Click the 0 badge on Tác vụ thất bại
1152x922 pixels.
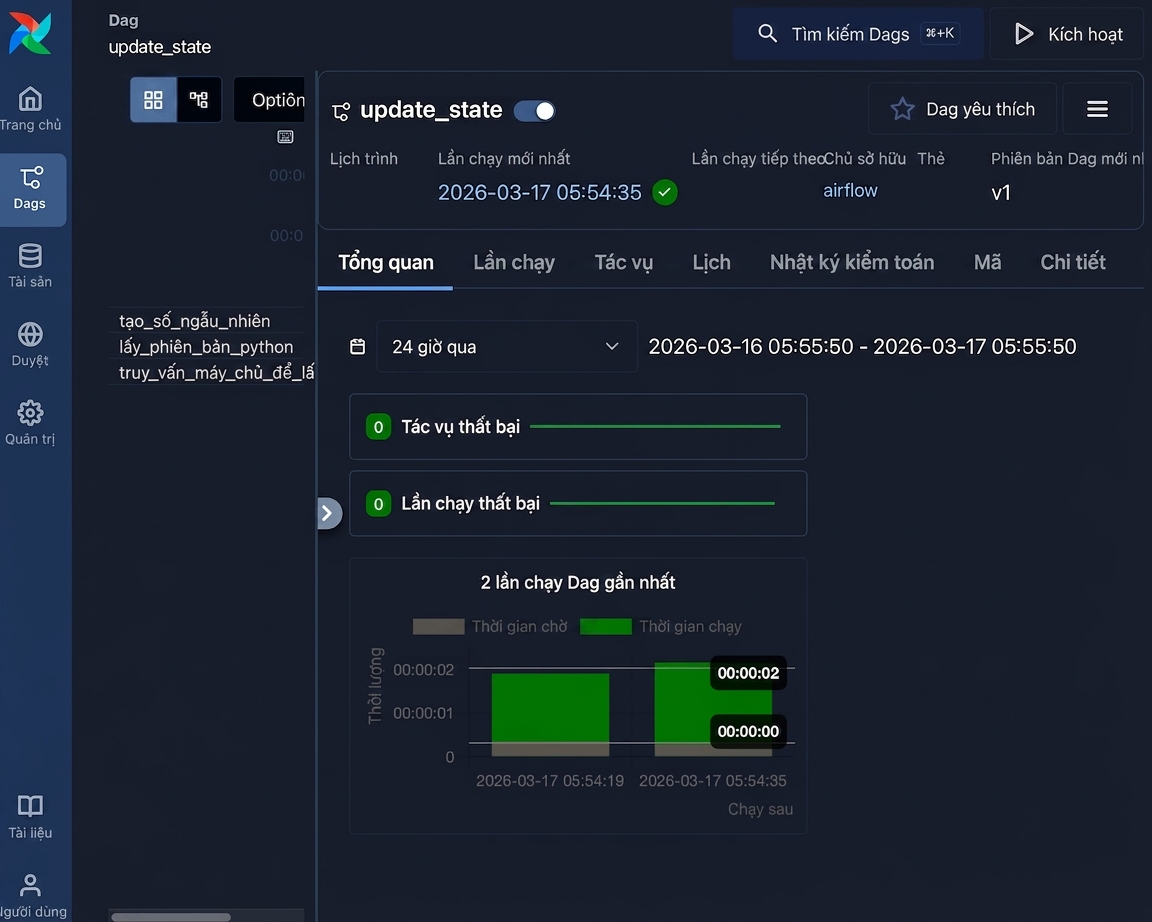point(378,427)
